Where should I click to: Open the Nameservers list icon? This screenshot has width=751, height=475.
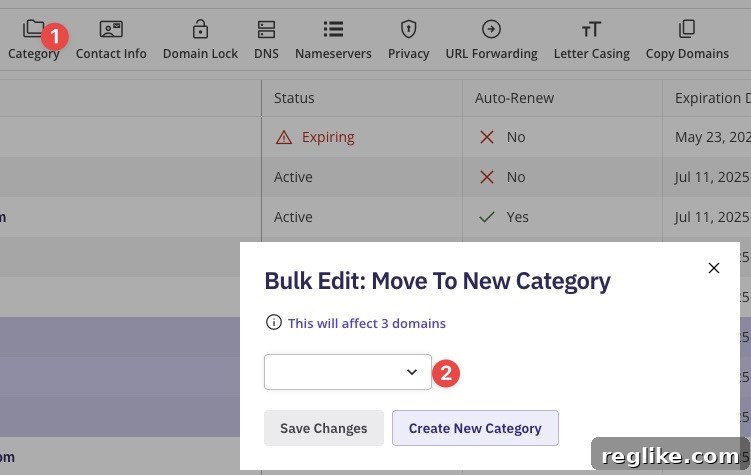[333, 29]
